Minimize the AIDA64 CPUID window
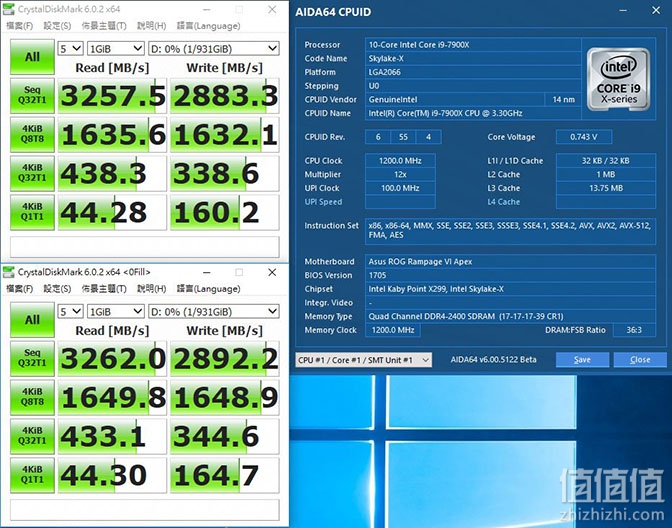The height and width of the screenshot is (528, 672). coord(623,10)
